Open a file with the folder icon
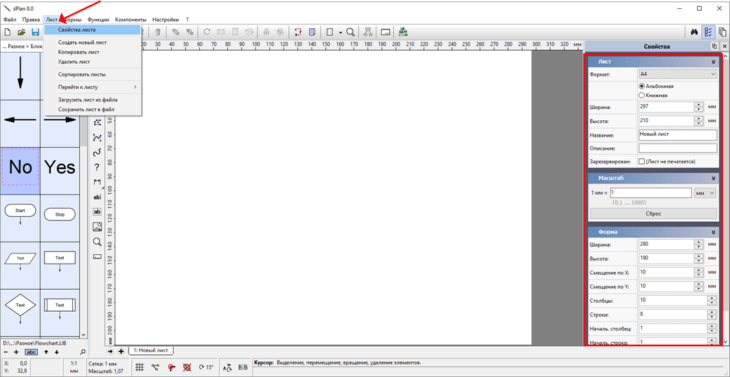The height and width of the screenshot is (377, 730). [21, 32]
